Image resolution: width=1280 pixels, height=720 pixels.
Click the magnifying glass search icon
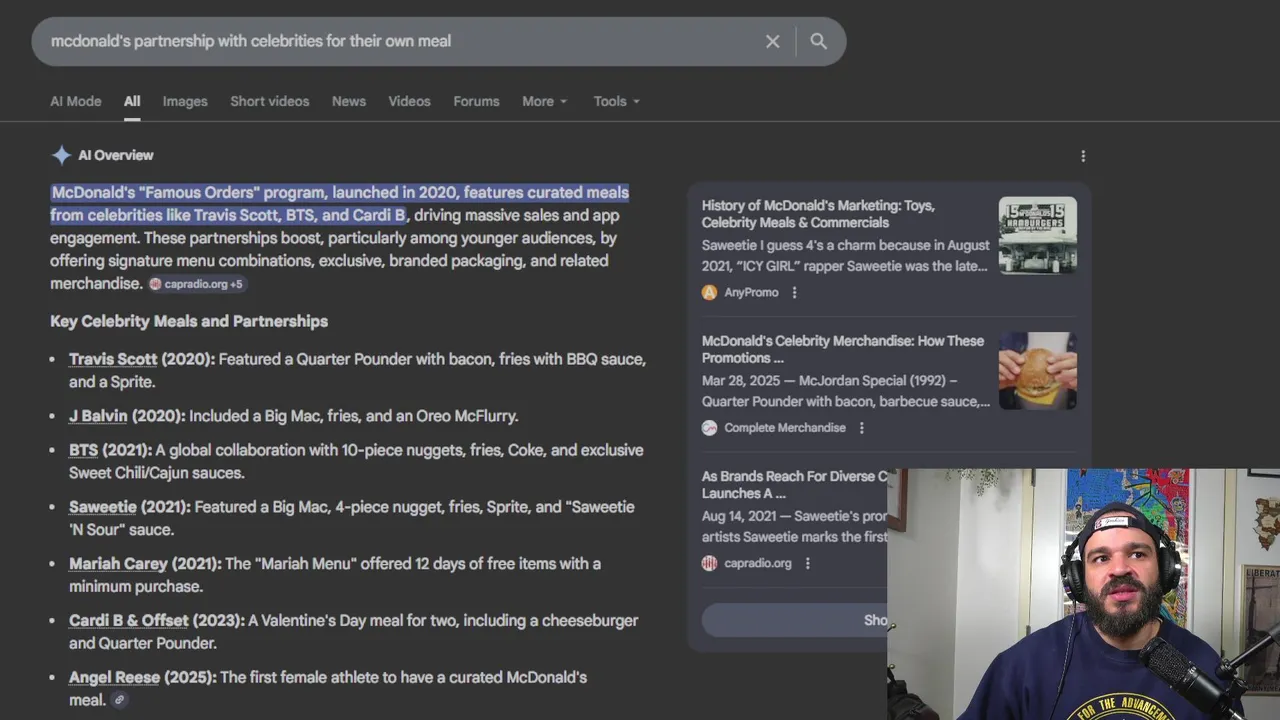pyautogui.click(x=818, y=41)
